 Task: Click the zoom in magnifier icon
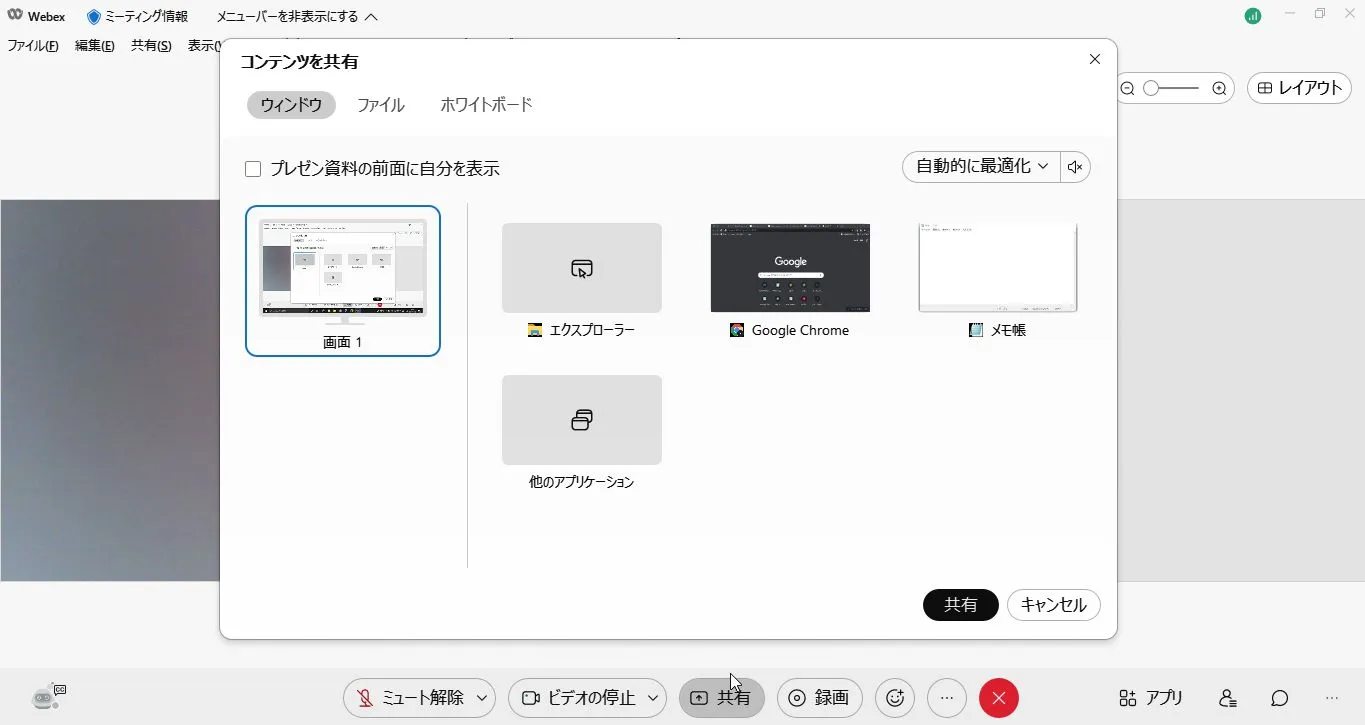click(1219, 88)
